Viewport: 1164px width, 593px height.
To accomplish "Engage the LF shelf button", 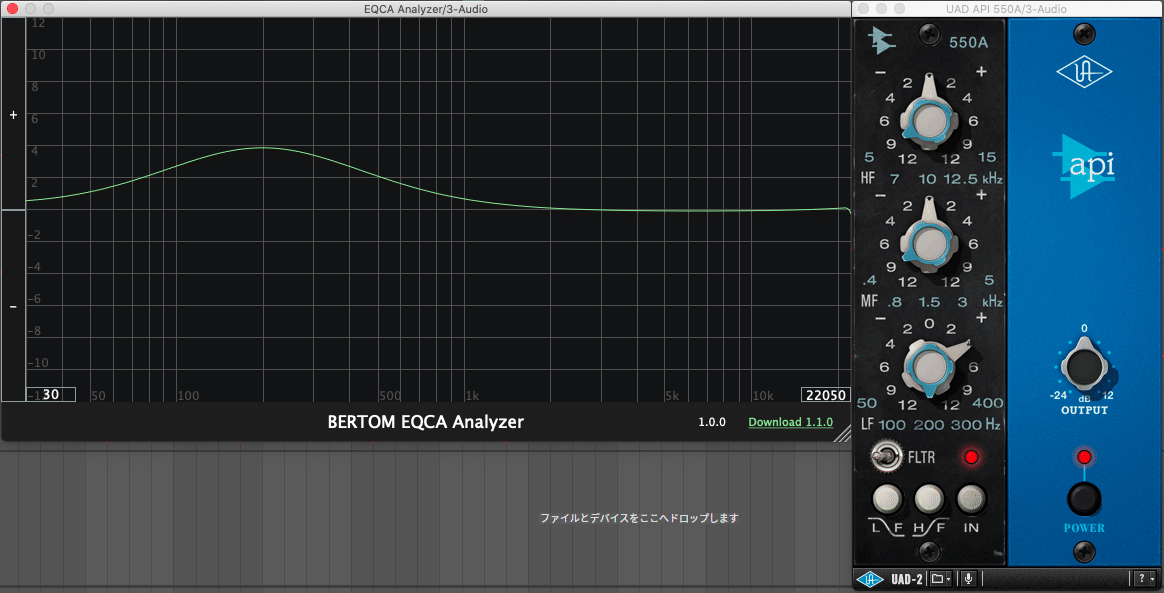I will click(886, 499).
